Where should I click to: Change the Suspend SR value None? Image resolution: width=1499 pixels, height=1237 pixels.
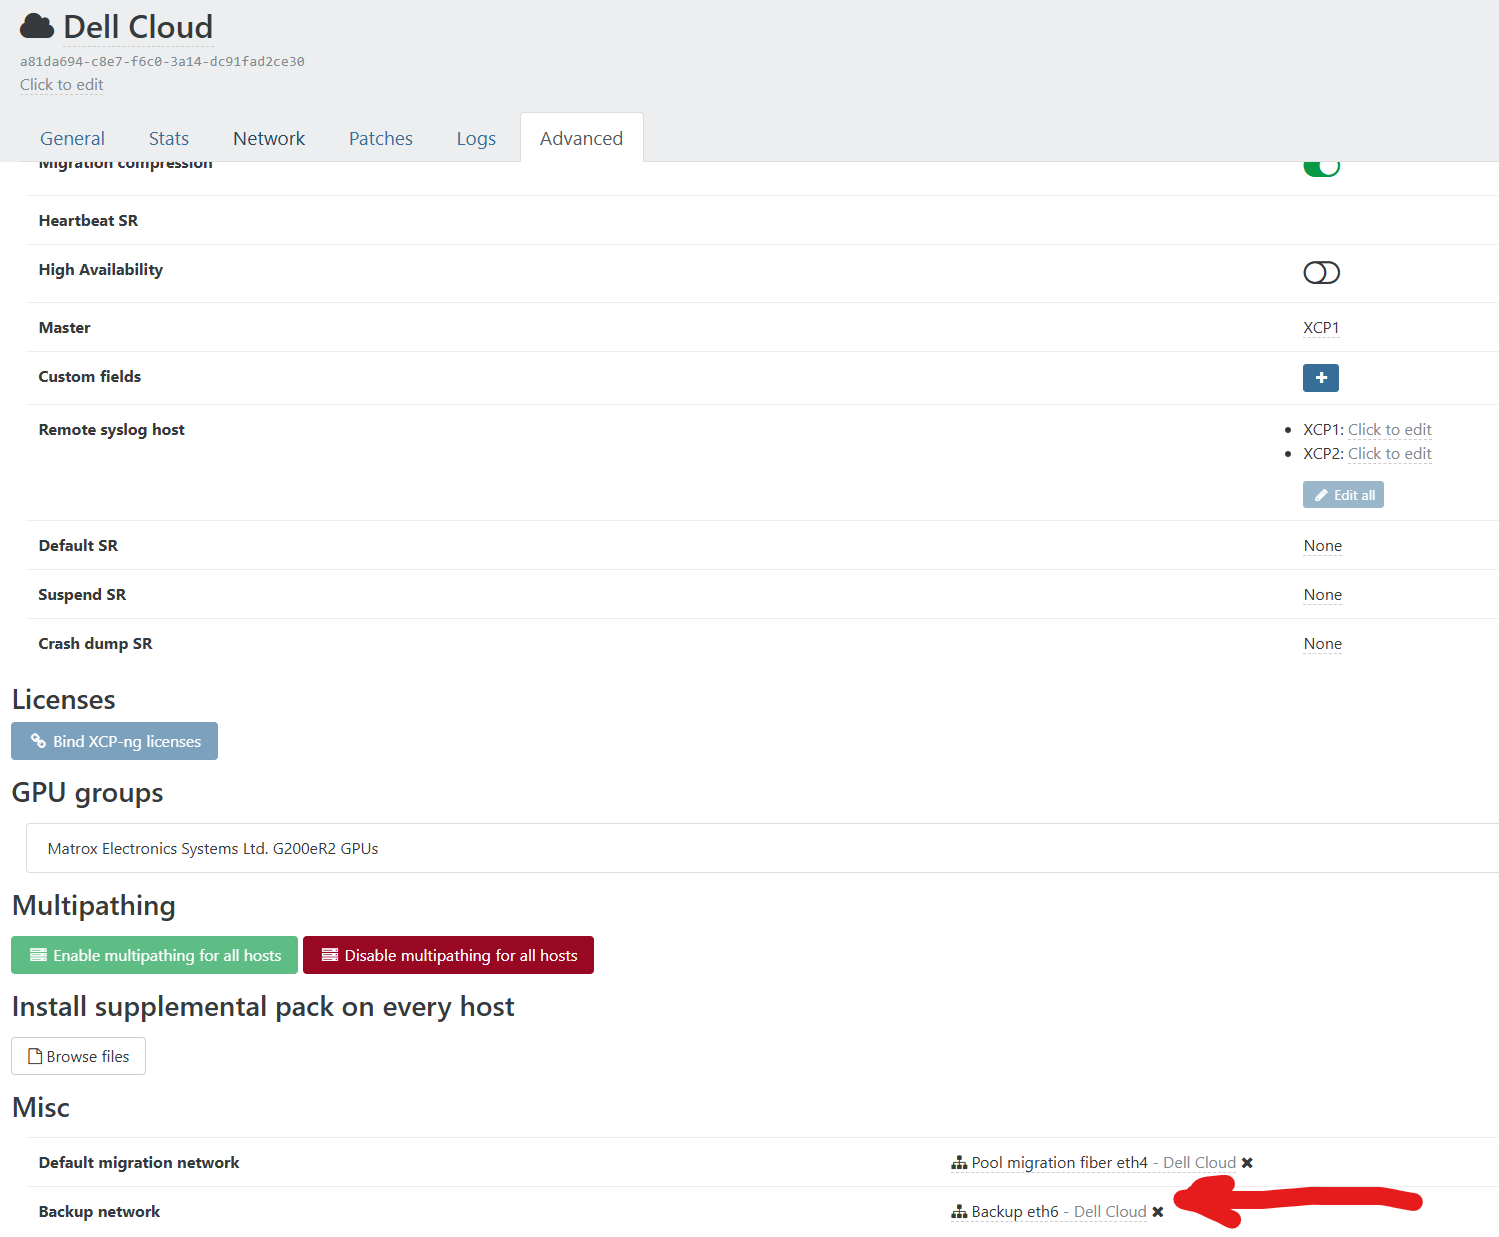point(1322,595)
